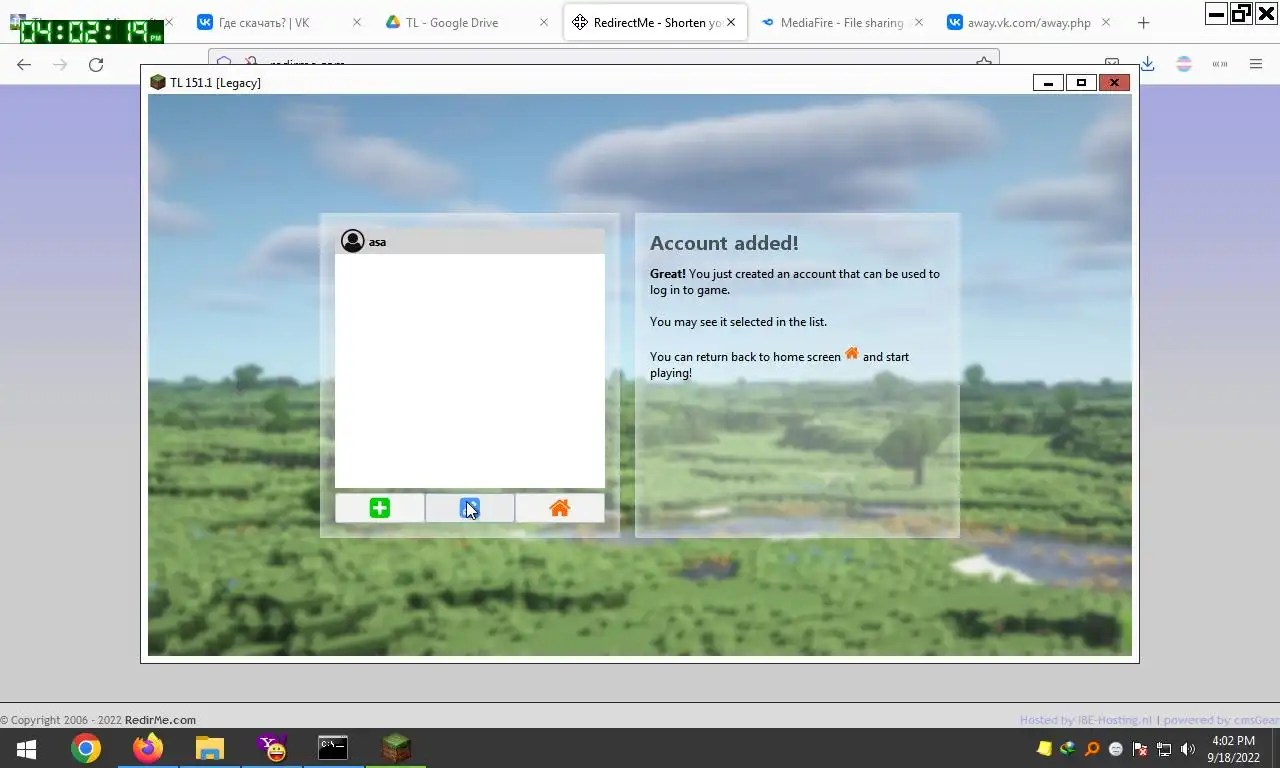This screenshot has height=768, width=1280.
Task: Close the TL 151.1 launcher window
Action: click(1114, 83)
